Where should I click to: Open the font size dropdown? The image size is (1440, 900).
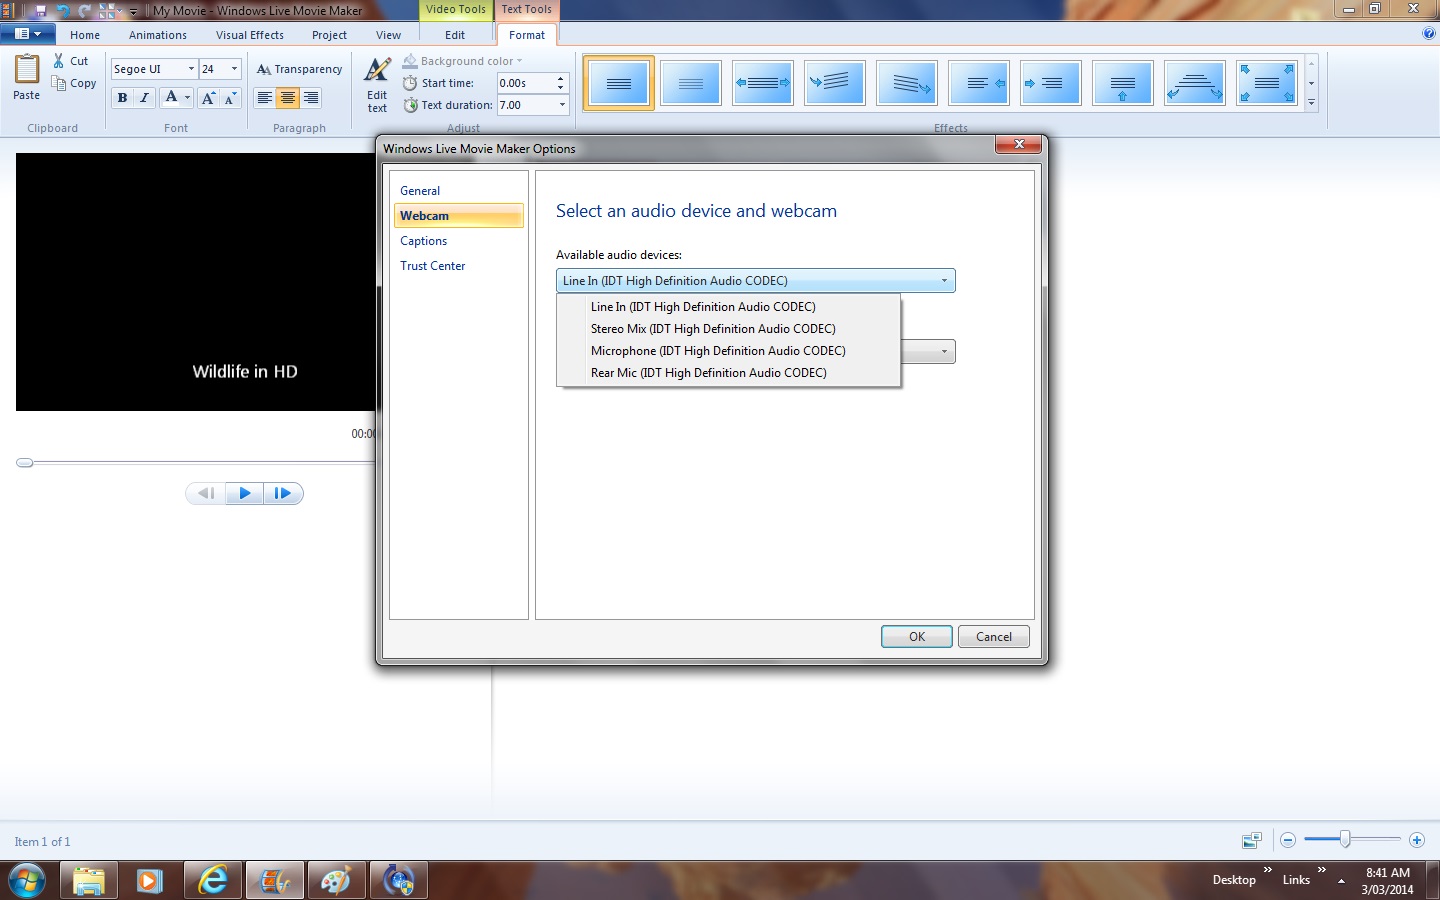click(235, 69)
